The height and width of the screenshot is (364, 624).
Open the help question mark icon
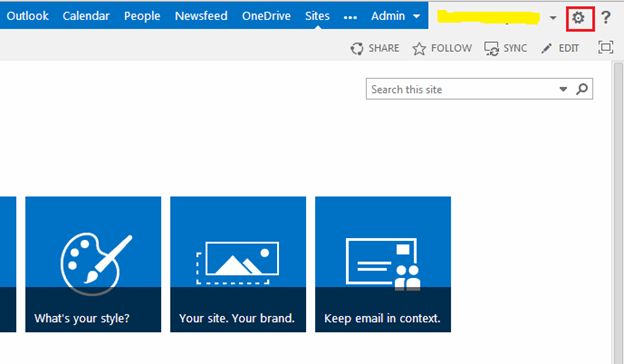coord(606,18)
